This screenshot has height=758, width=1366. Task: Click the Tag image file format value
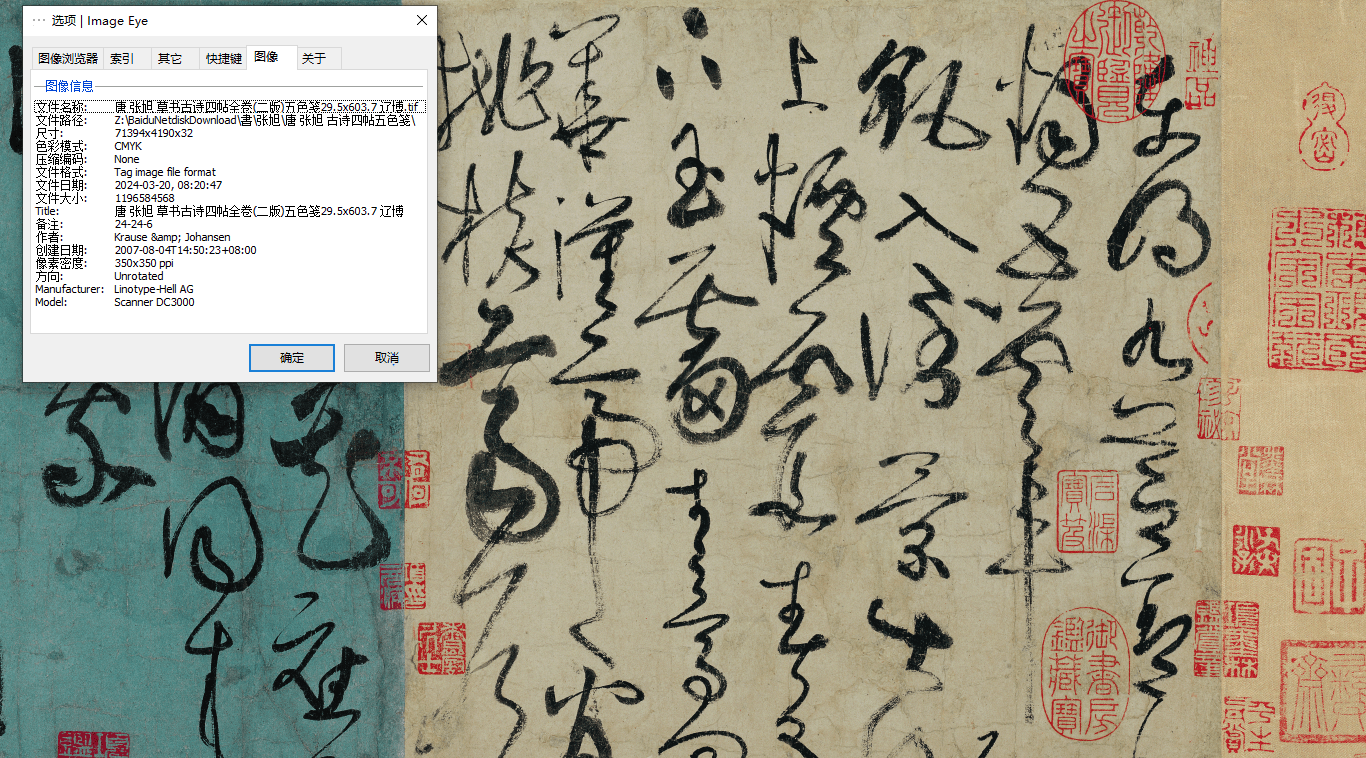pyautogui.click(x=165, y=172)
